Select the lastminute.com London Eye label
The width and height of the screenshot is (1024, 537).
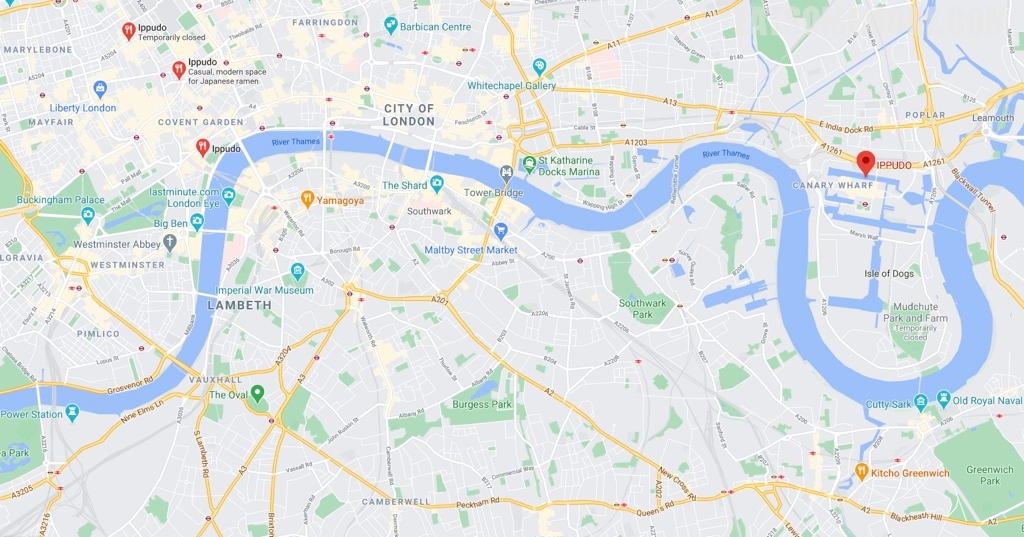click(184, 197)
